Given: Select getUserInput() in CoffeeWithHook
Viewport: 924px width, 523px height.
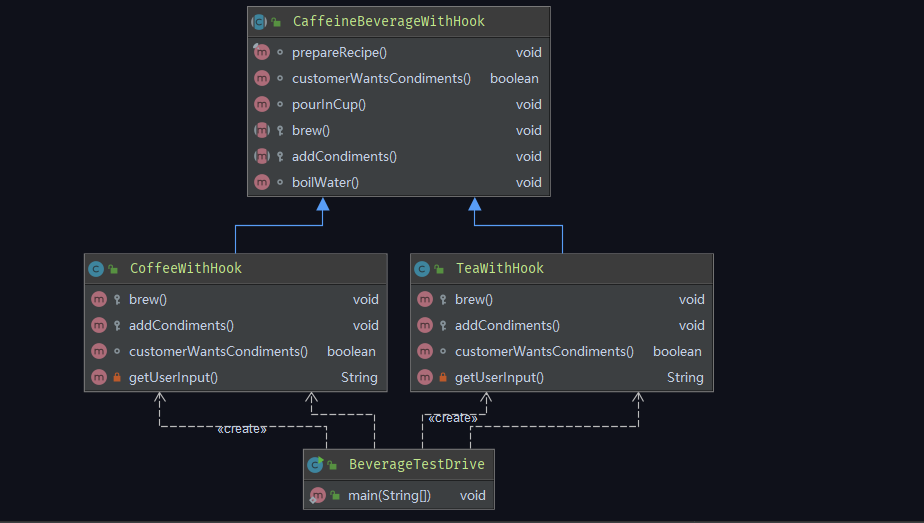Looking at the screenshot, I should [173, 377].
